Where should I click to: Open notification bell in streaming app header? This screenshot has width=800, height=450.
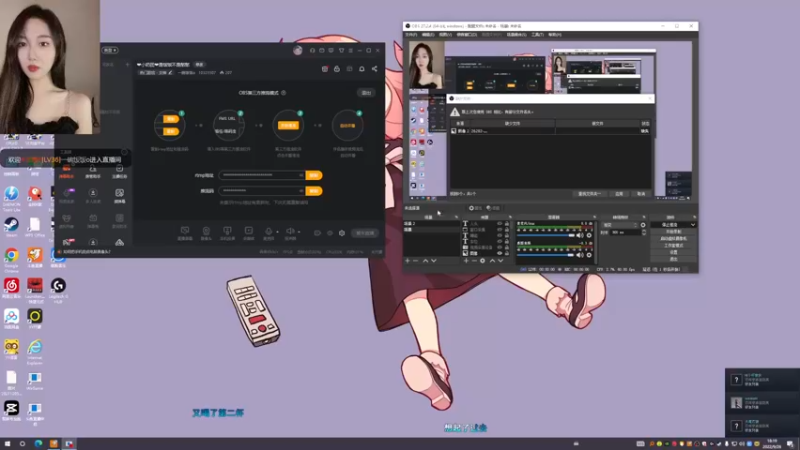[362, 68]
